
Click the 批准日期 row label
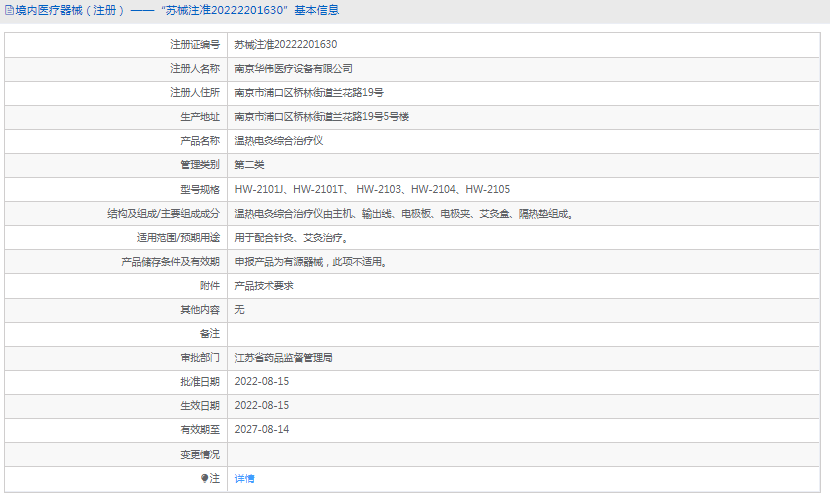click(200, 382)
